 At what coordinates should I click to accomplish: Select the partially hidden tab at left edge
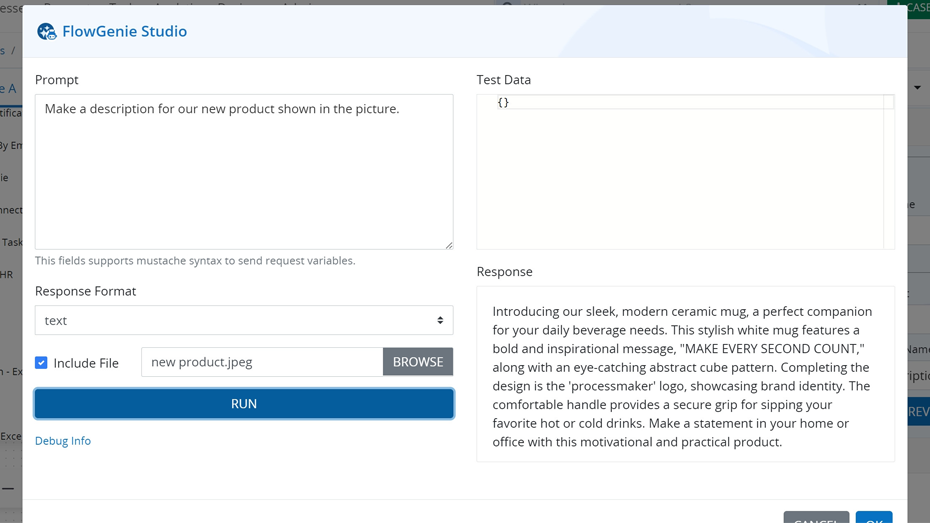pos(8,89)
